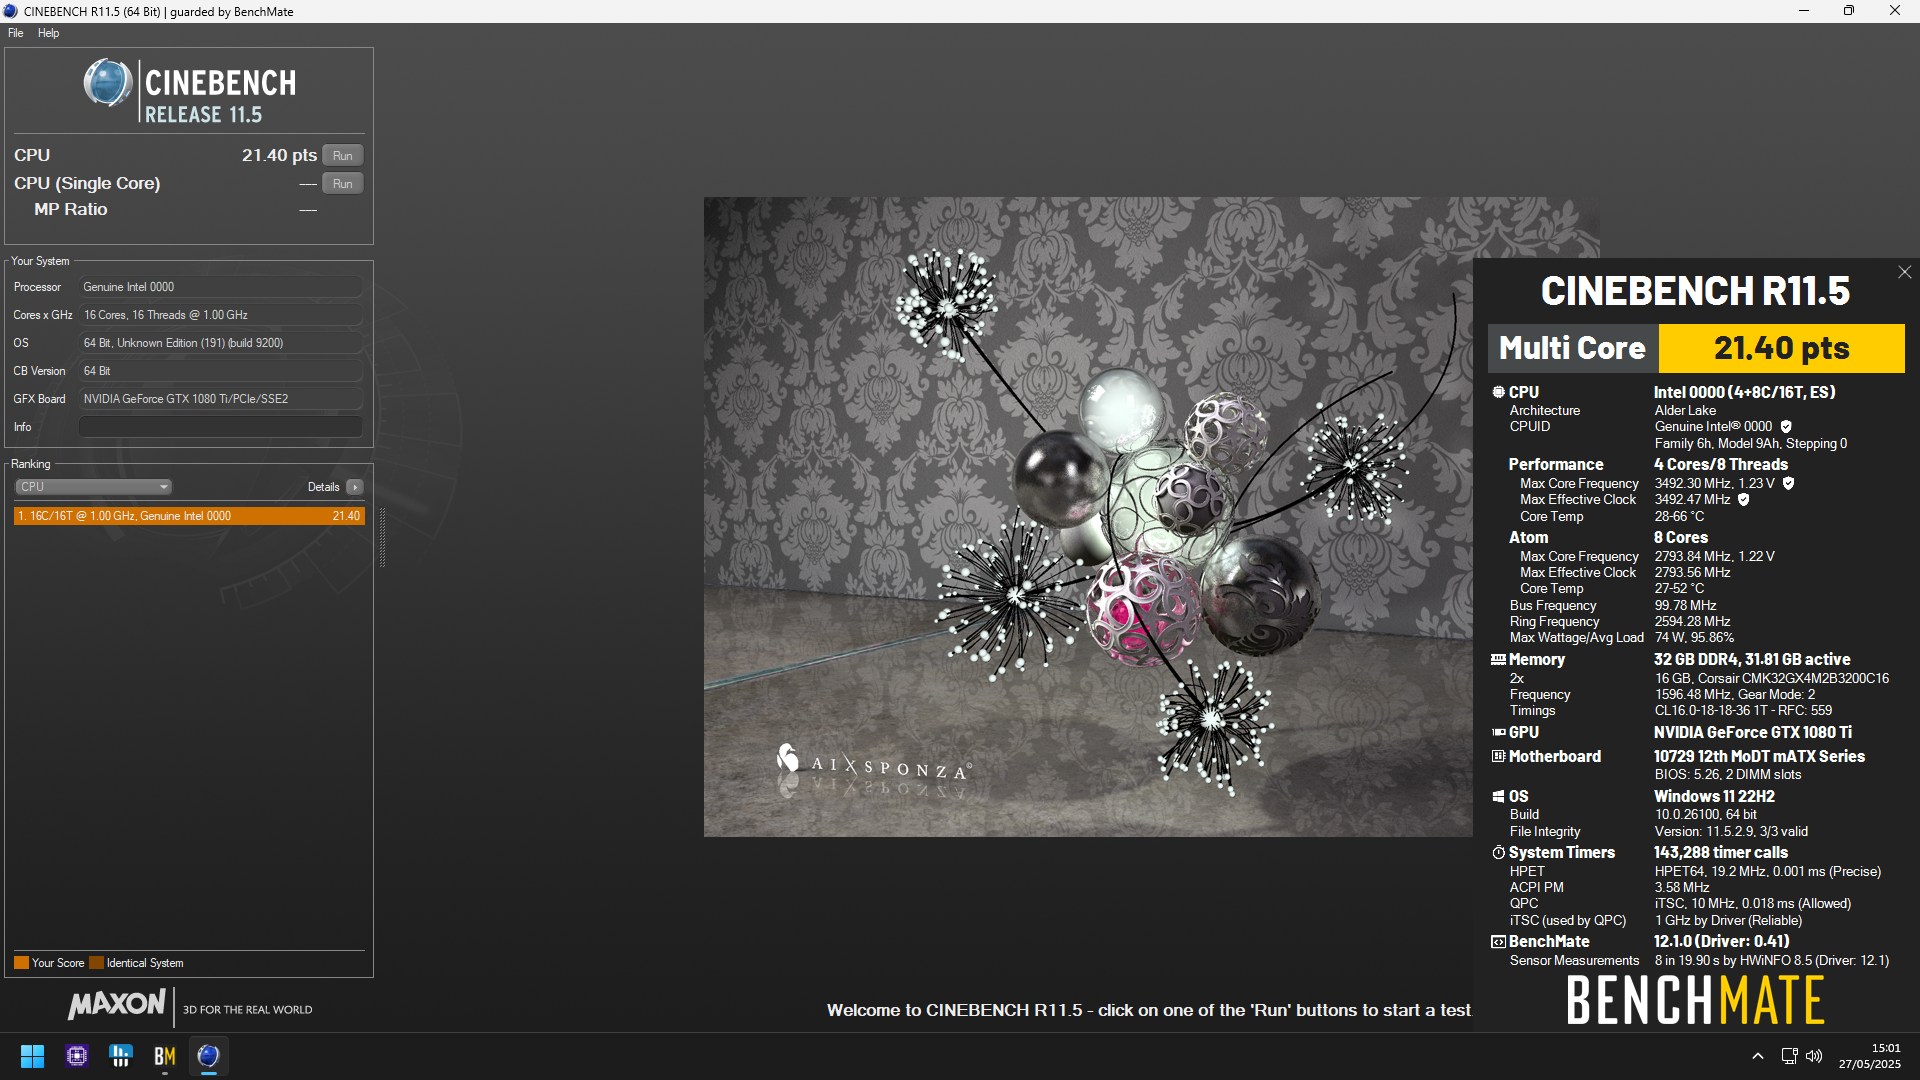The height and width of the screenshot is (1080, 1920).
Task: Click the Cinebench globe logo icon
Action: click(107, 83)
